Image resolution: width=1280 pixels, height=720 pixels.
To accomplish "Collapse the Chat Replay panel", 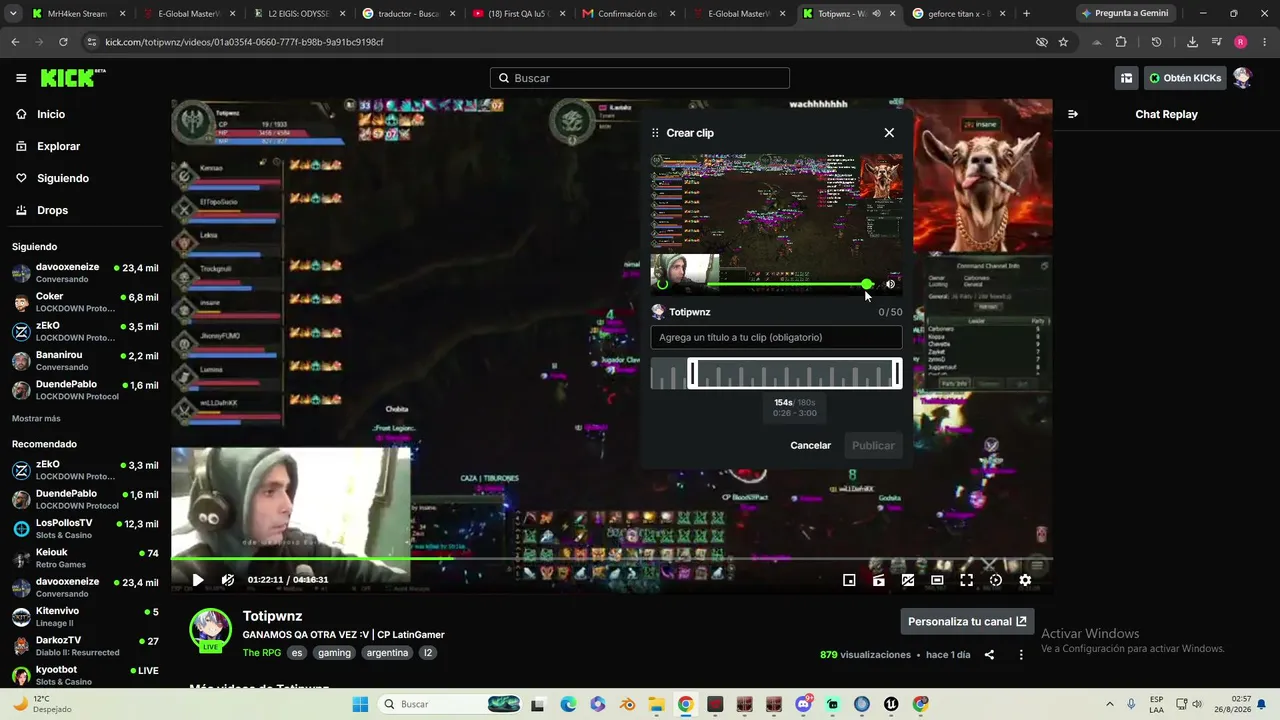I will [x=1073, y=114].
